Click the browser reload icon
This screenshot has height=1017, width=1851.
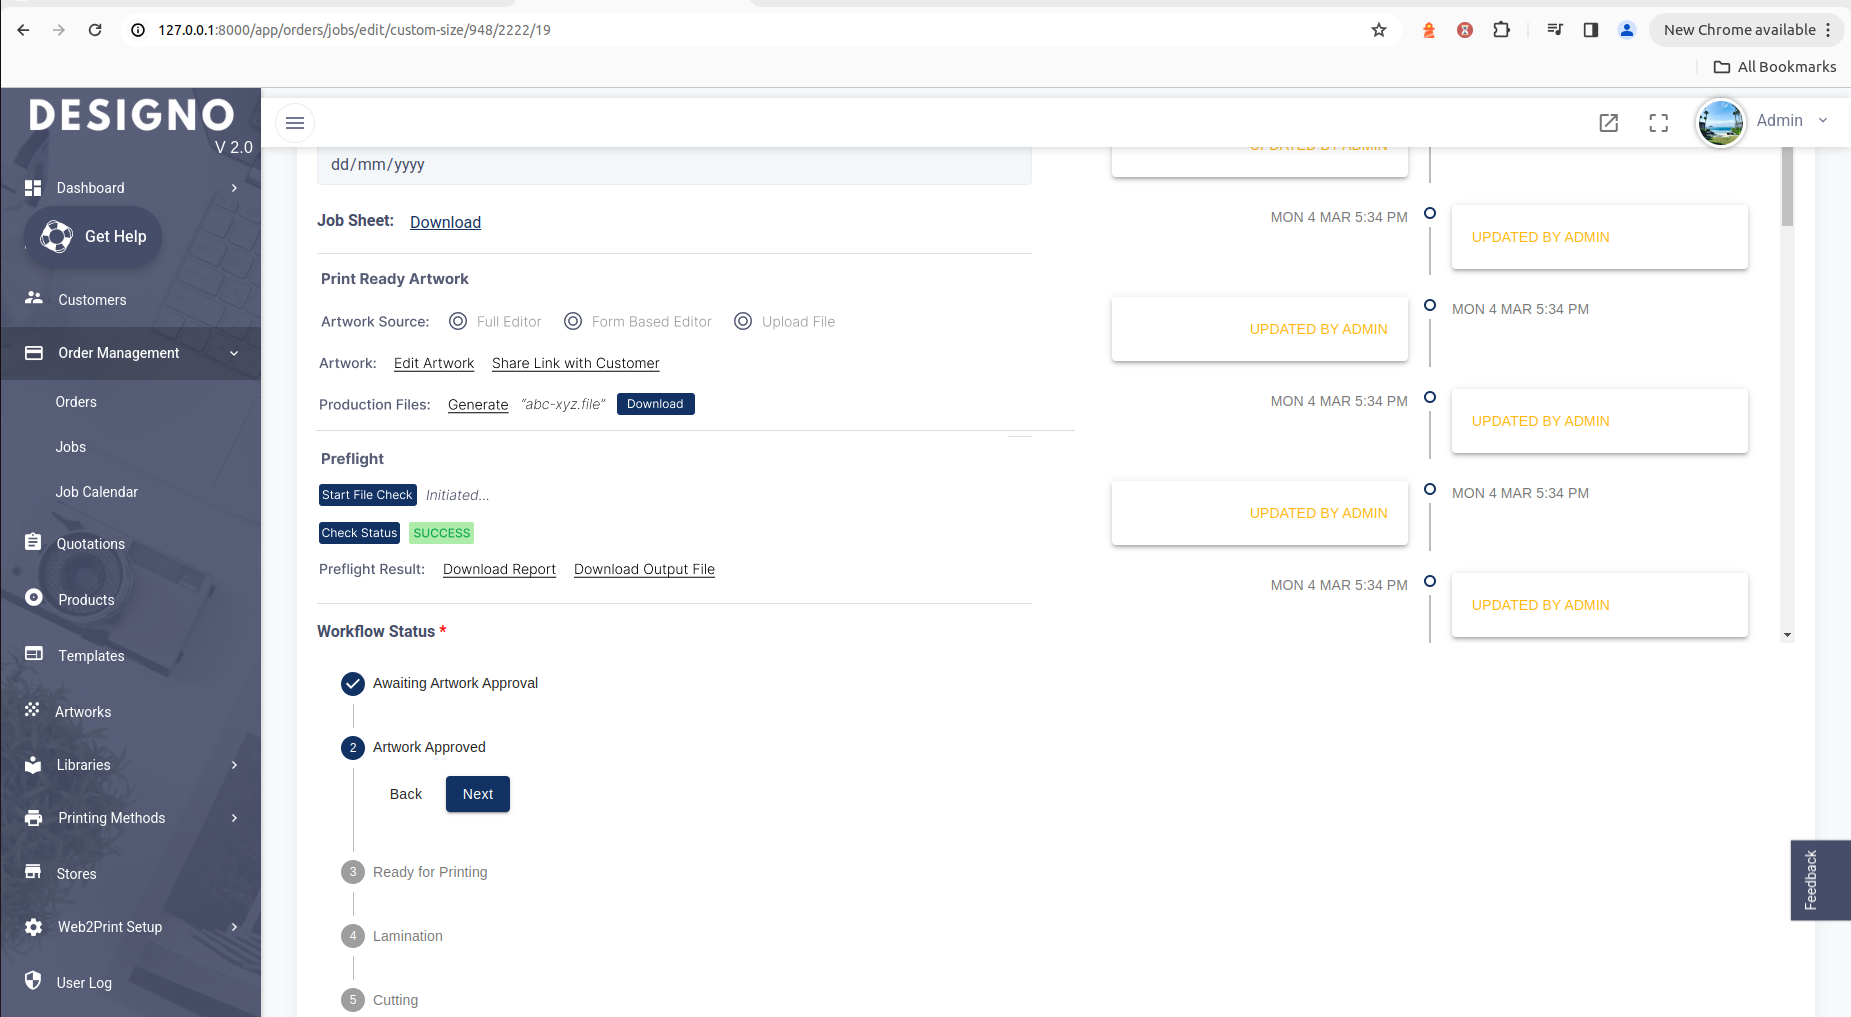point(95,30)
